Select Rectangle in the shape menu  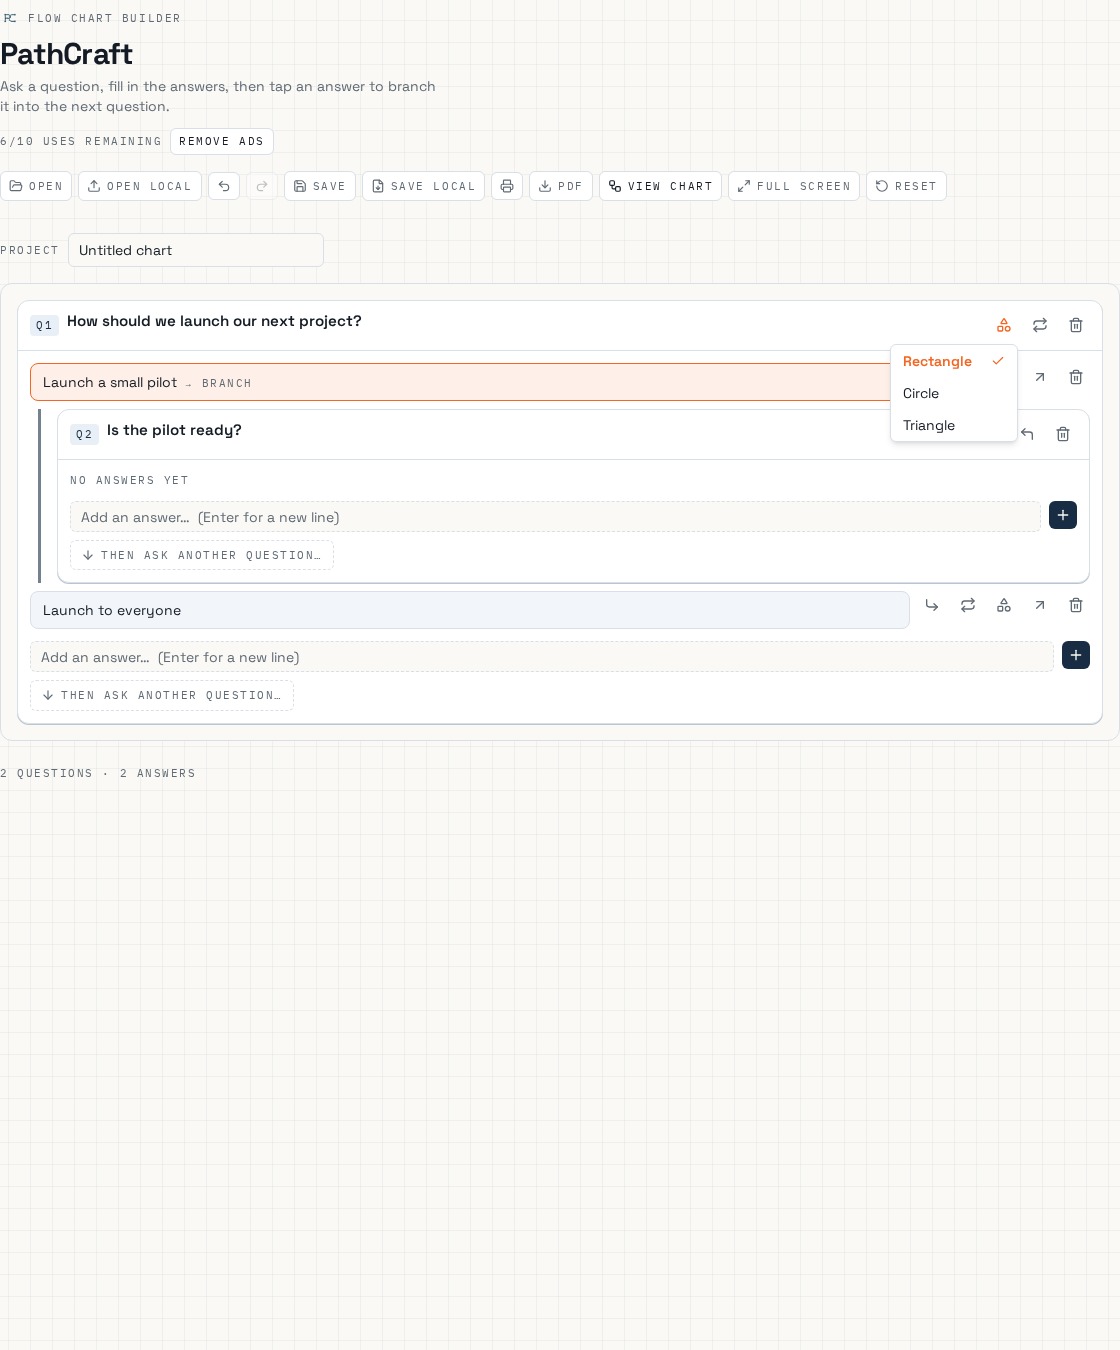(x=954, y=361)
